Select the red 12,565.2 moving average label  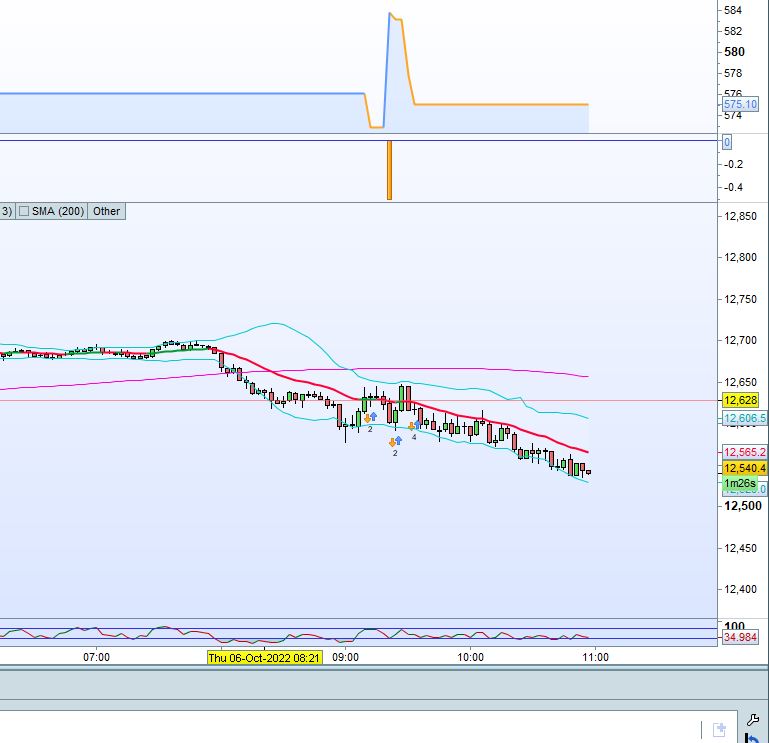744,452
